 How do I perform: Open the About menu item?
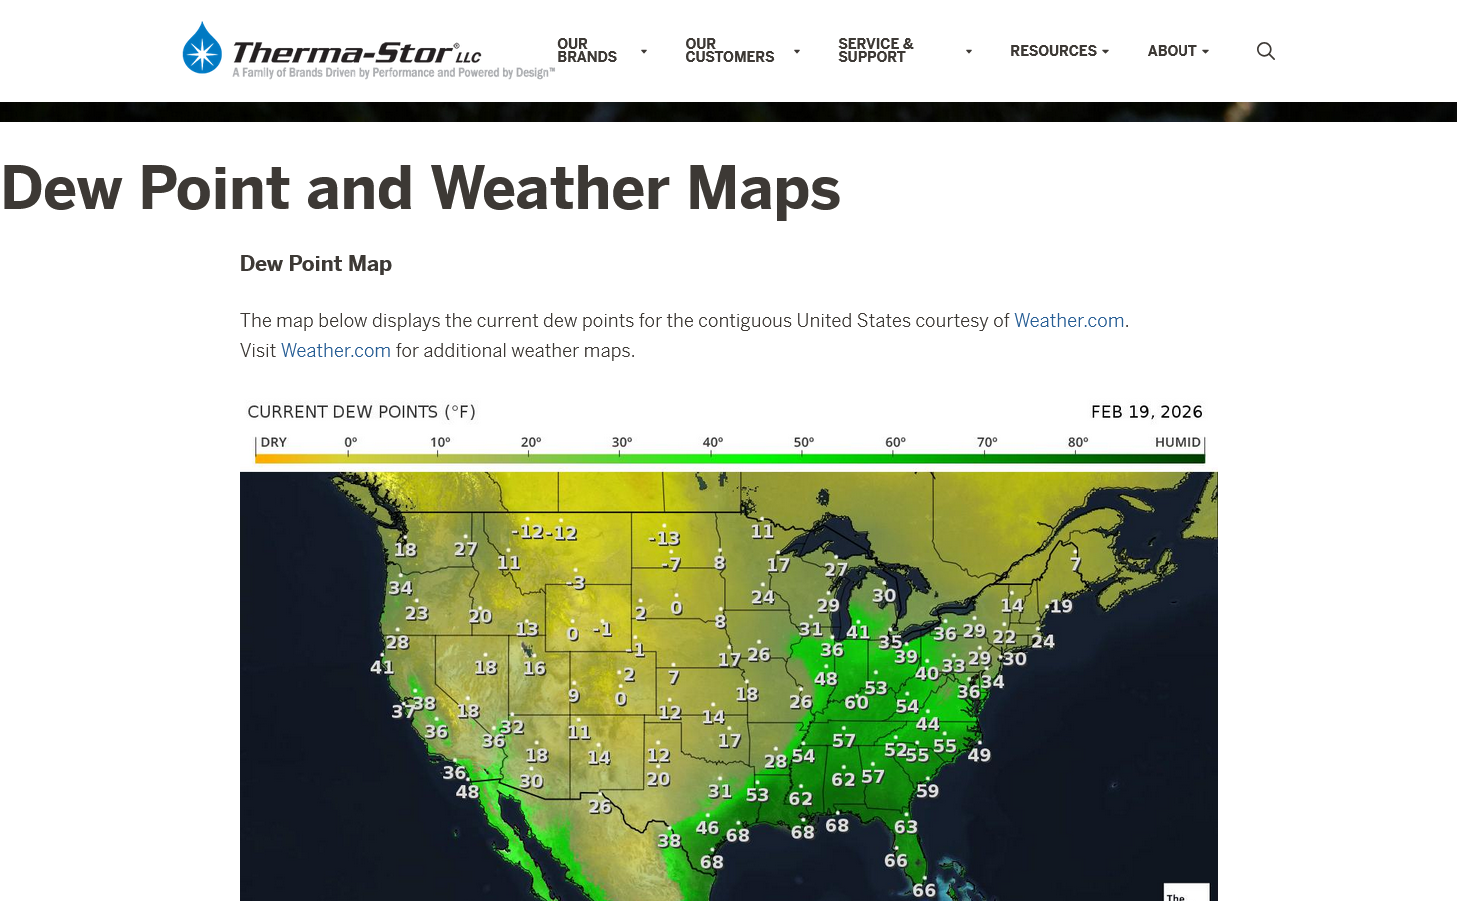pyautogui.click(x=1171, y=51)
